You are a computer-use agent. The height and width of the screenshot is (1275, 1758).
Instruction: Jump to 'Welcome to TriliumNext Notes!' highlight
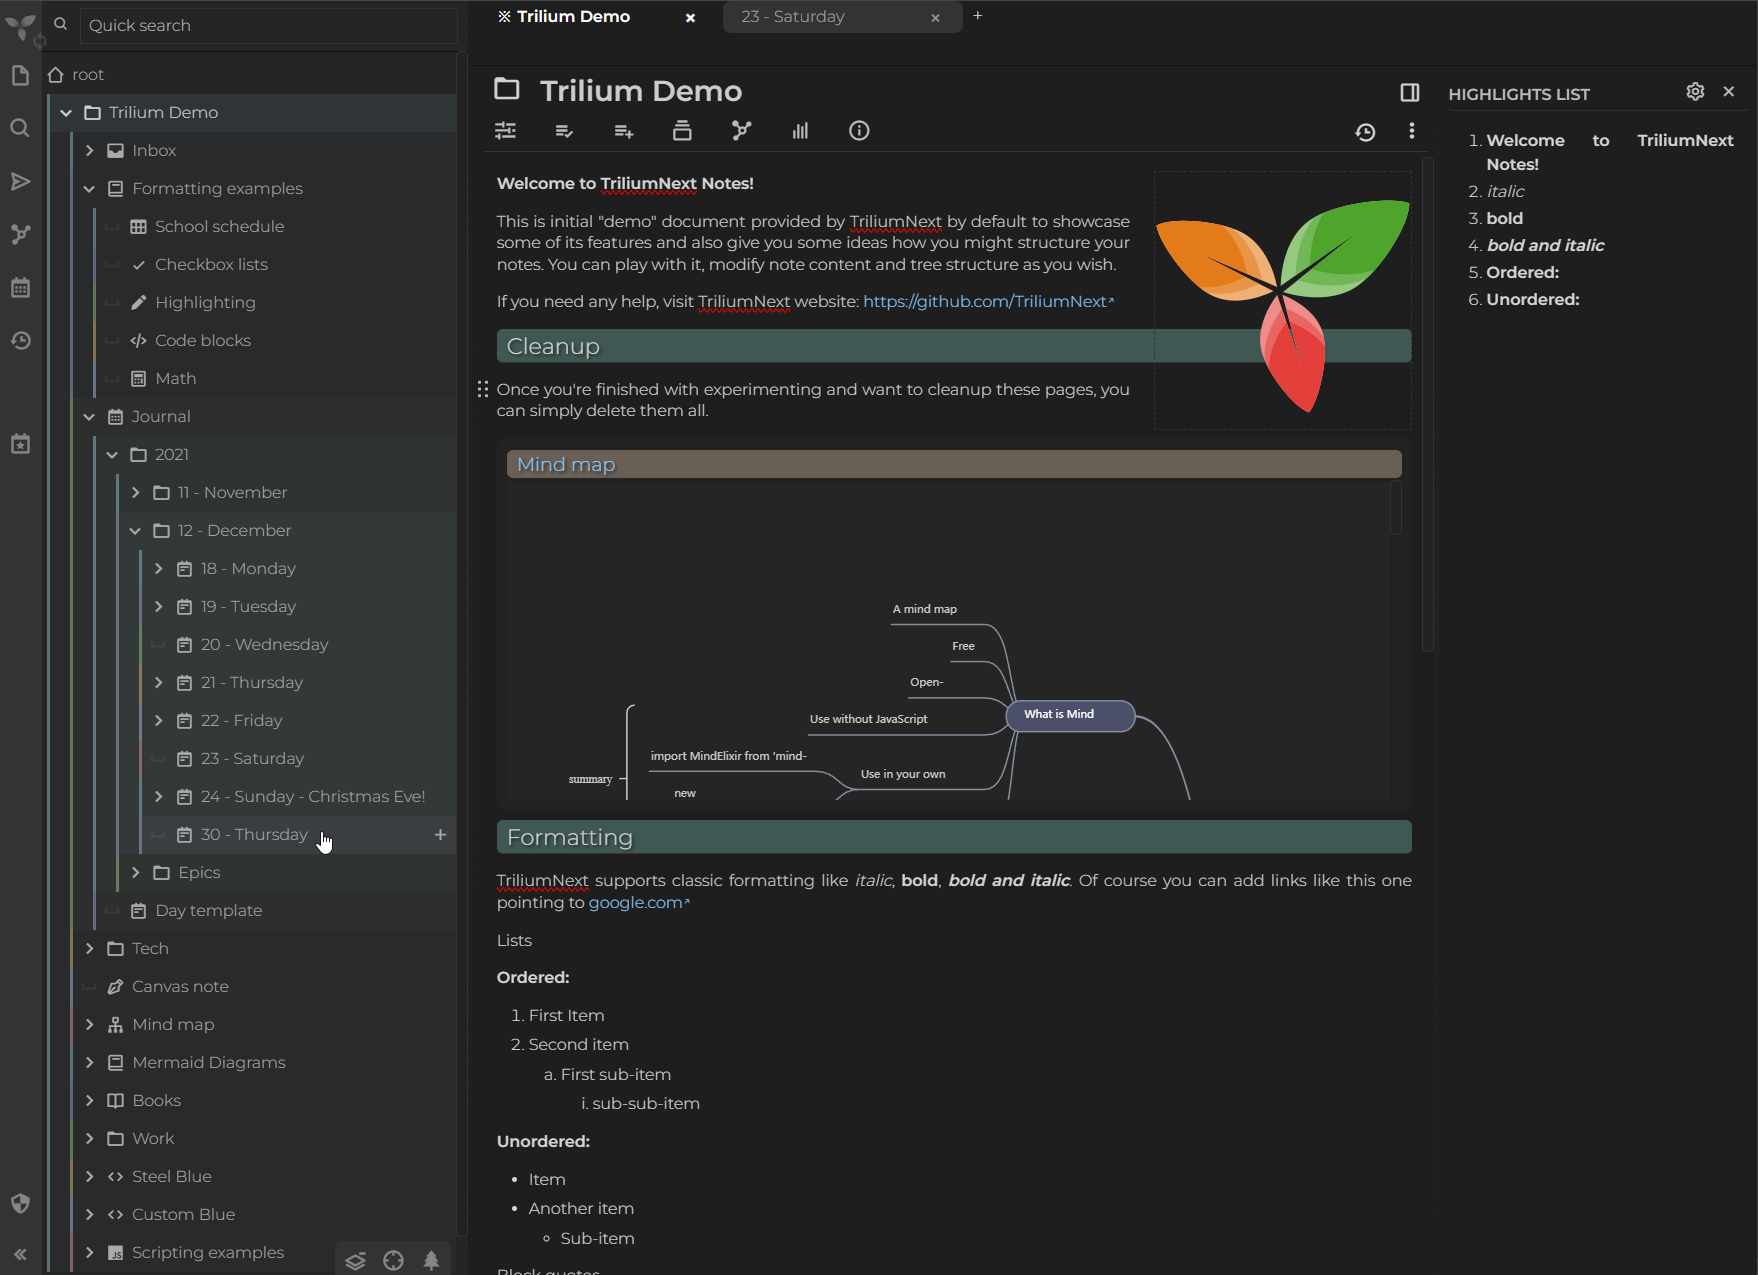click(x=1610, y=152)
